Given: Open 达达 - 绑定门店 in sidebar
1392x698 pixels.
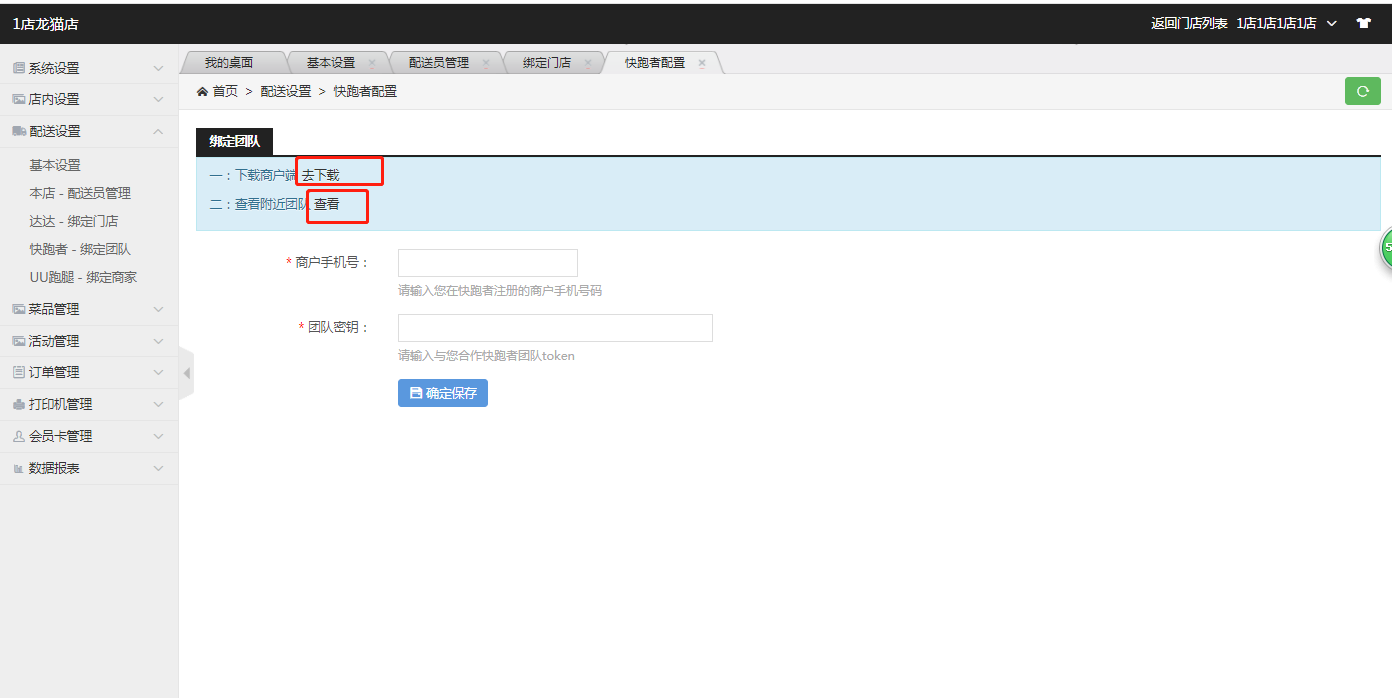Looking at the screenshot, I should click(74, 221).
